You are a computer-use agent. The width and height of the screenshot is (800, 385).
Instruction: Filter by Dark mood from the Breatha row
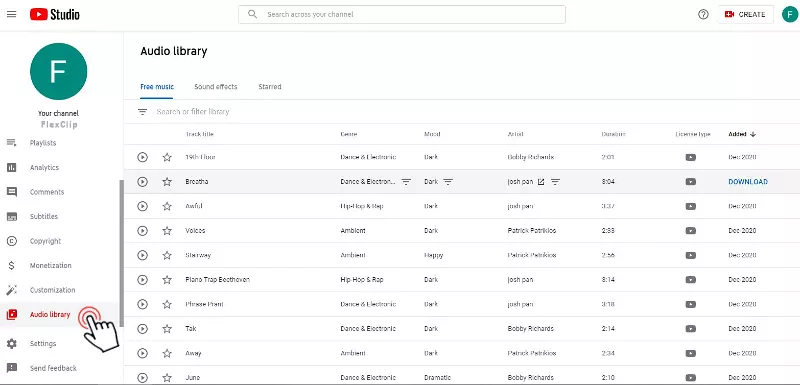448,182
